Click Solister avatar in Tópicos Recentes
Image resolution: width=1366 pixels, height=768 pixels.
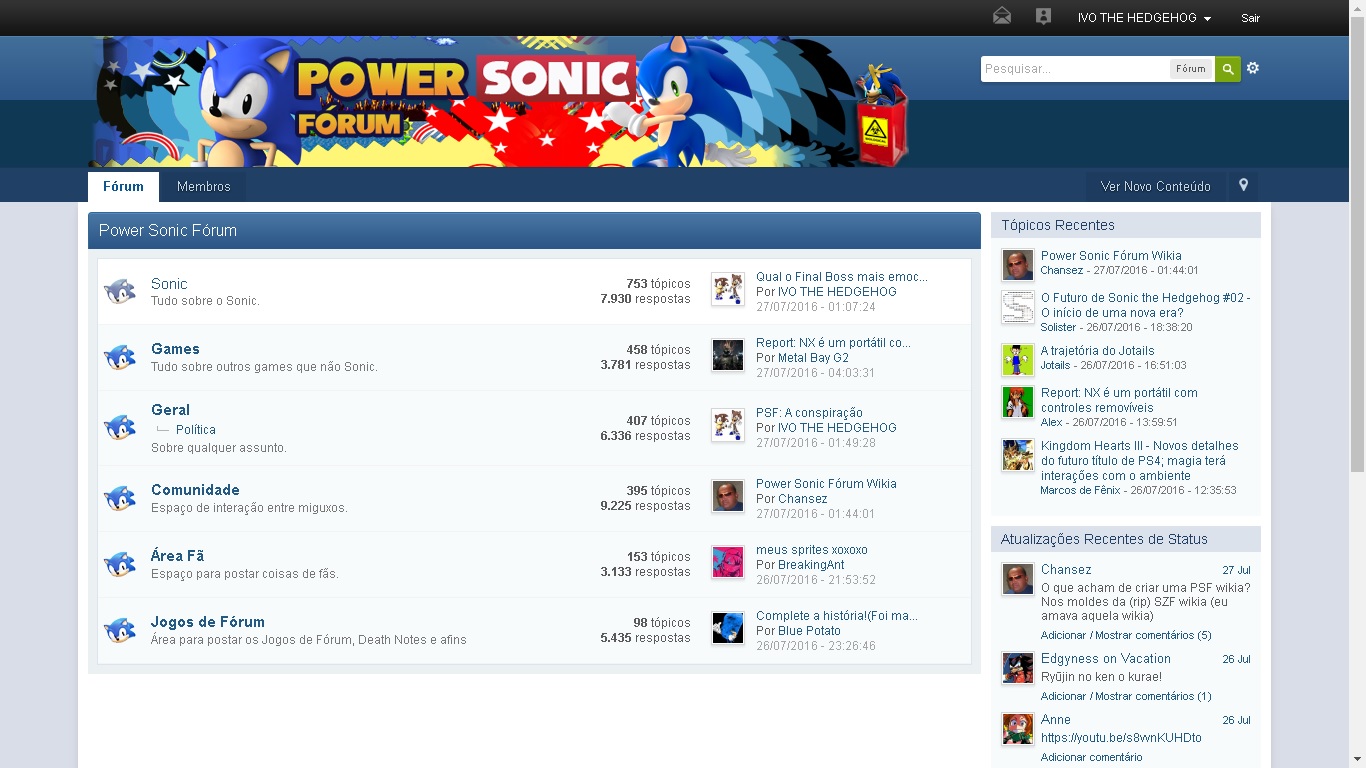(x=1018, y=307)
